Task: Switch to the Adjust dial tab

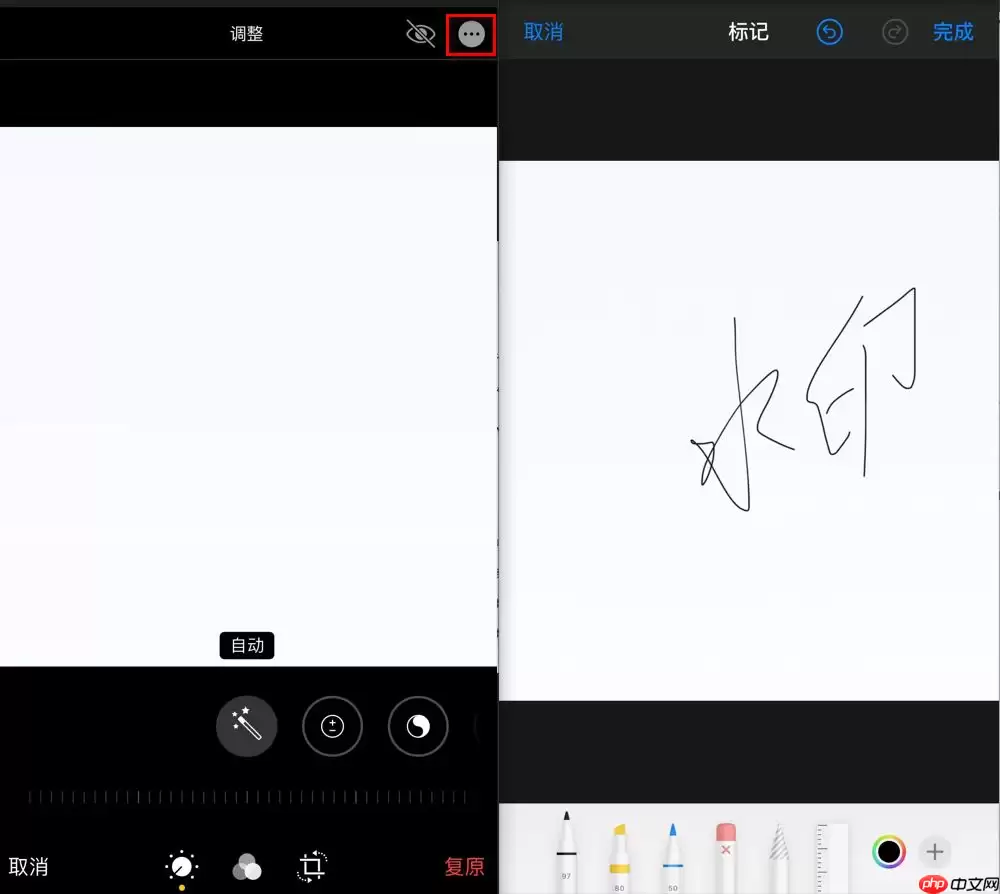Action: [181, 865]
